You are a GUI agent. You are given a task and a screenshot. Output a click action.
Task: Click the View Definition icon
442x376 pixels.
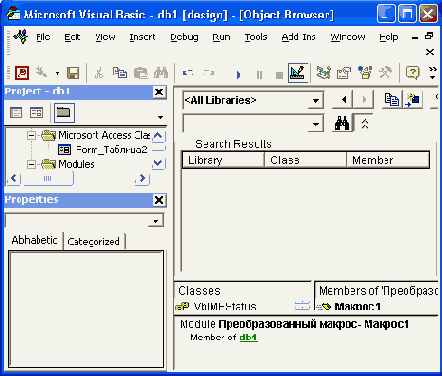tap(413, 99)
